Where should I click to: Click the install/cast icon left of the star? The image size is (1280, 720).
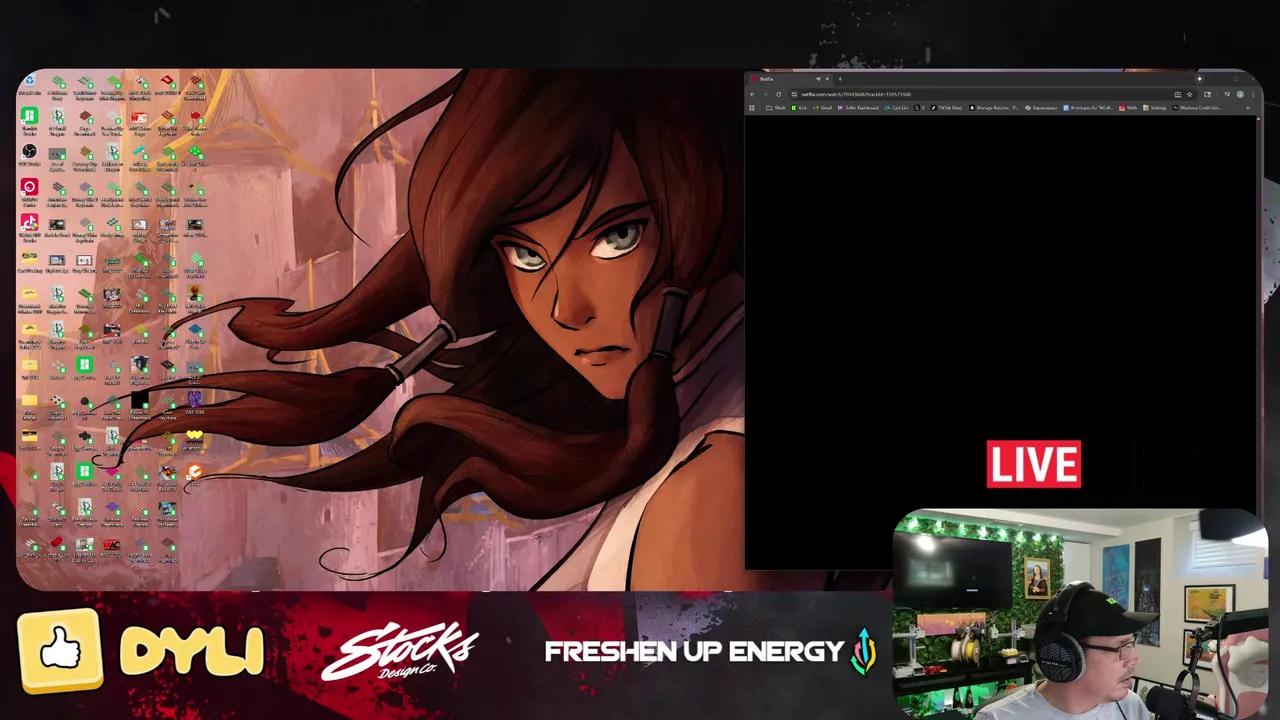(1177, 94)
